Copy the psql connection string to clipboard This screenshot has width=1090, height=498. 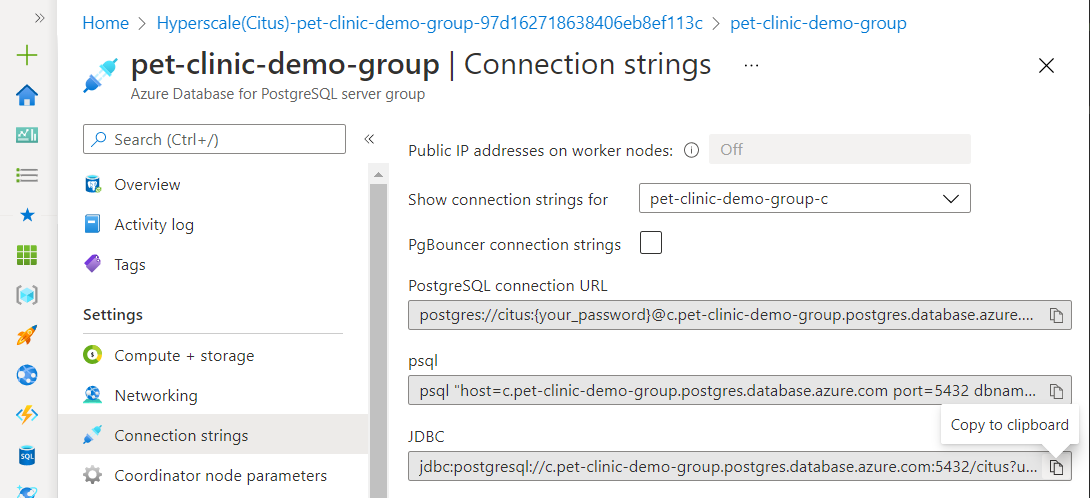(1056, 391)
